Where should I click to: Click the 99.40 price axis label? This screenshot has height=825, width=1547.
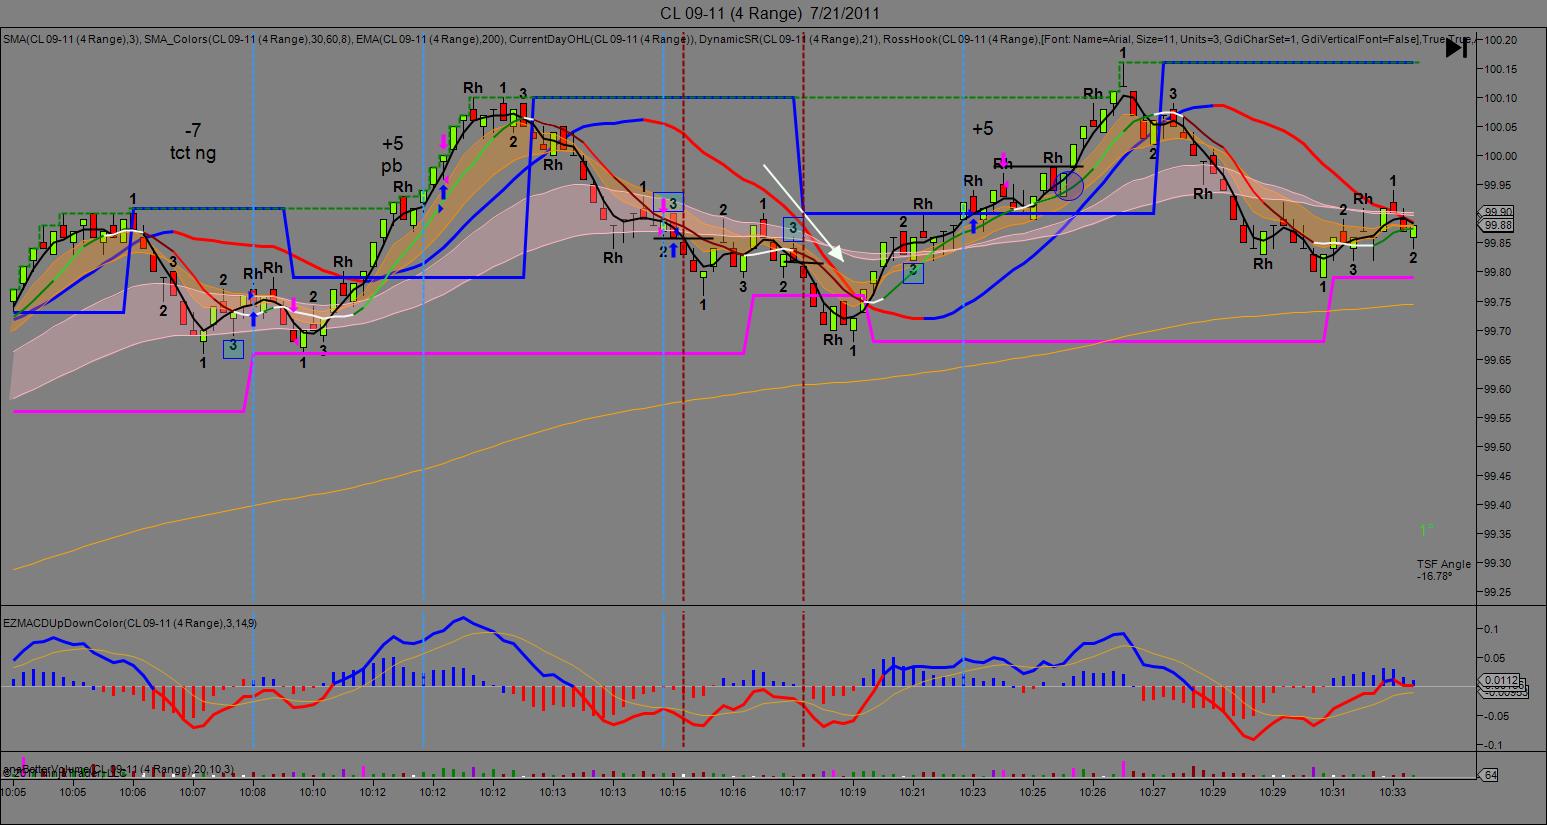(1500, 505)
